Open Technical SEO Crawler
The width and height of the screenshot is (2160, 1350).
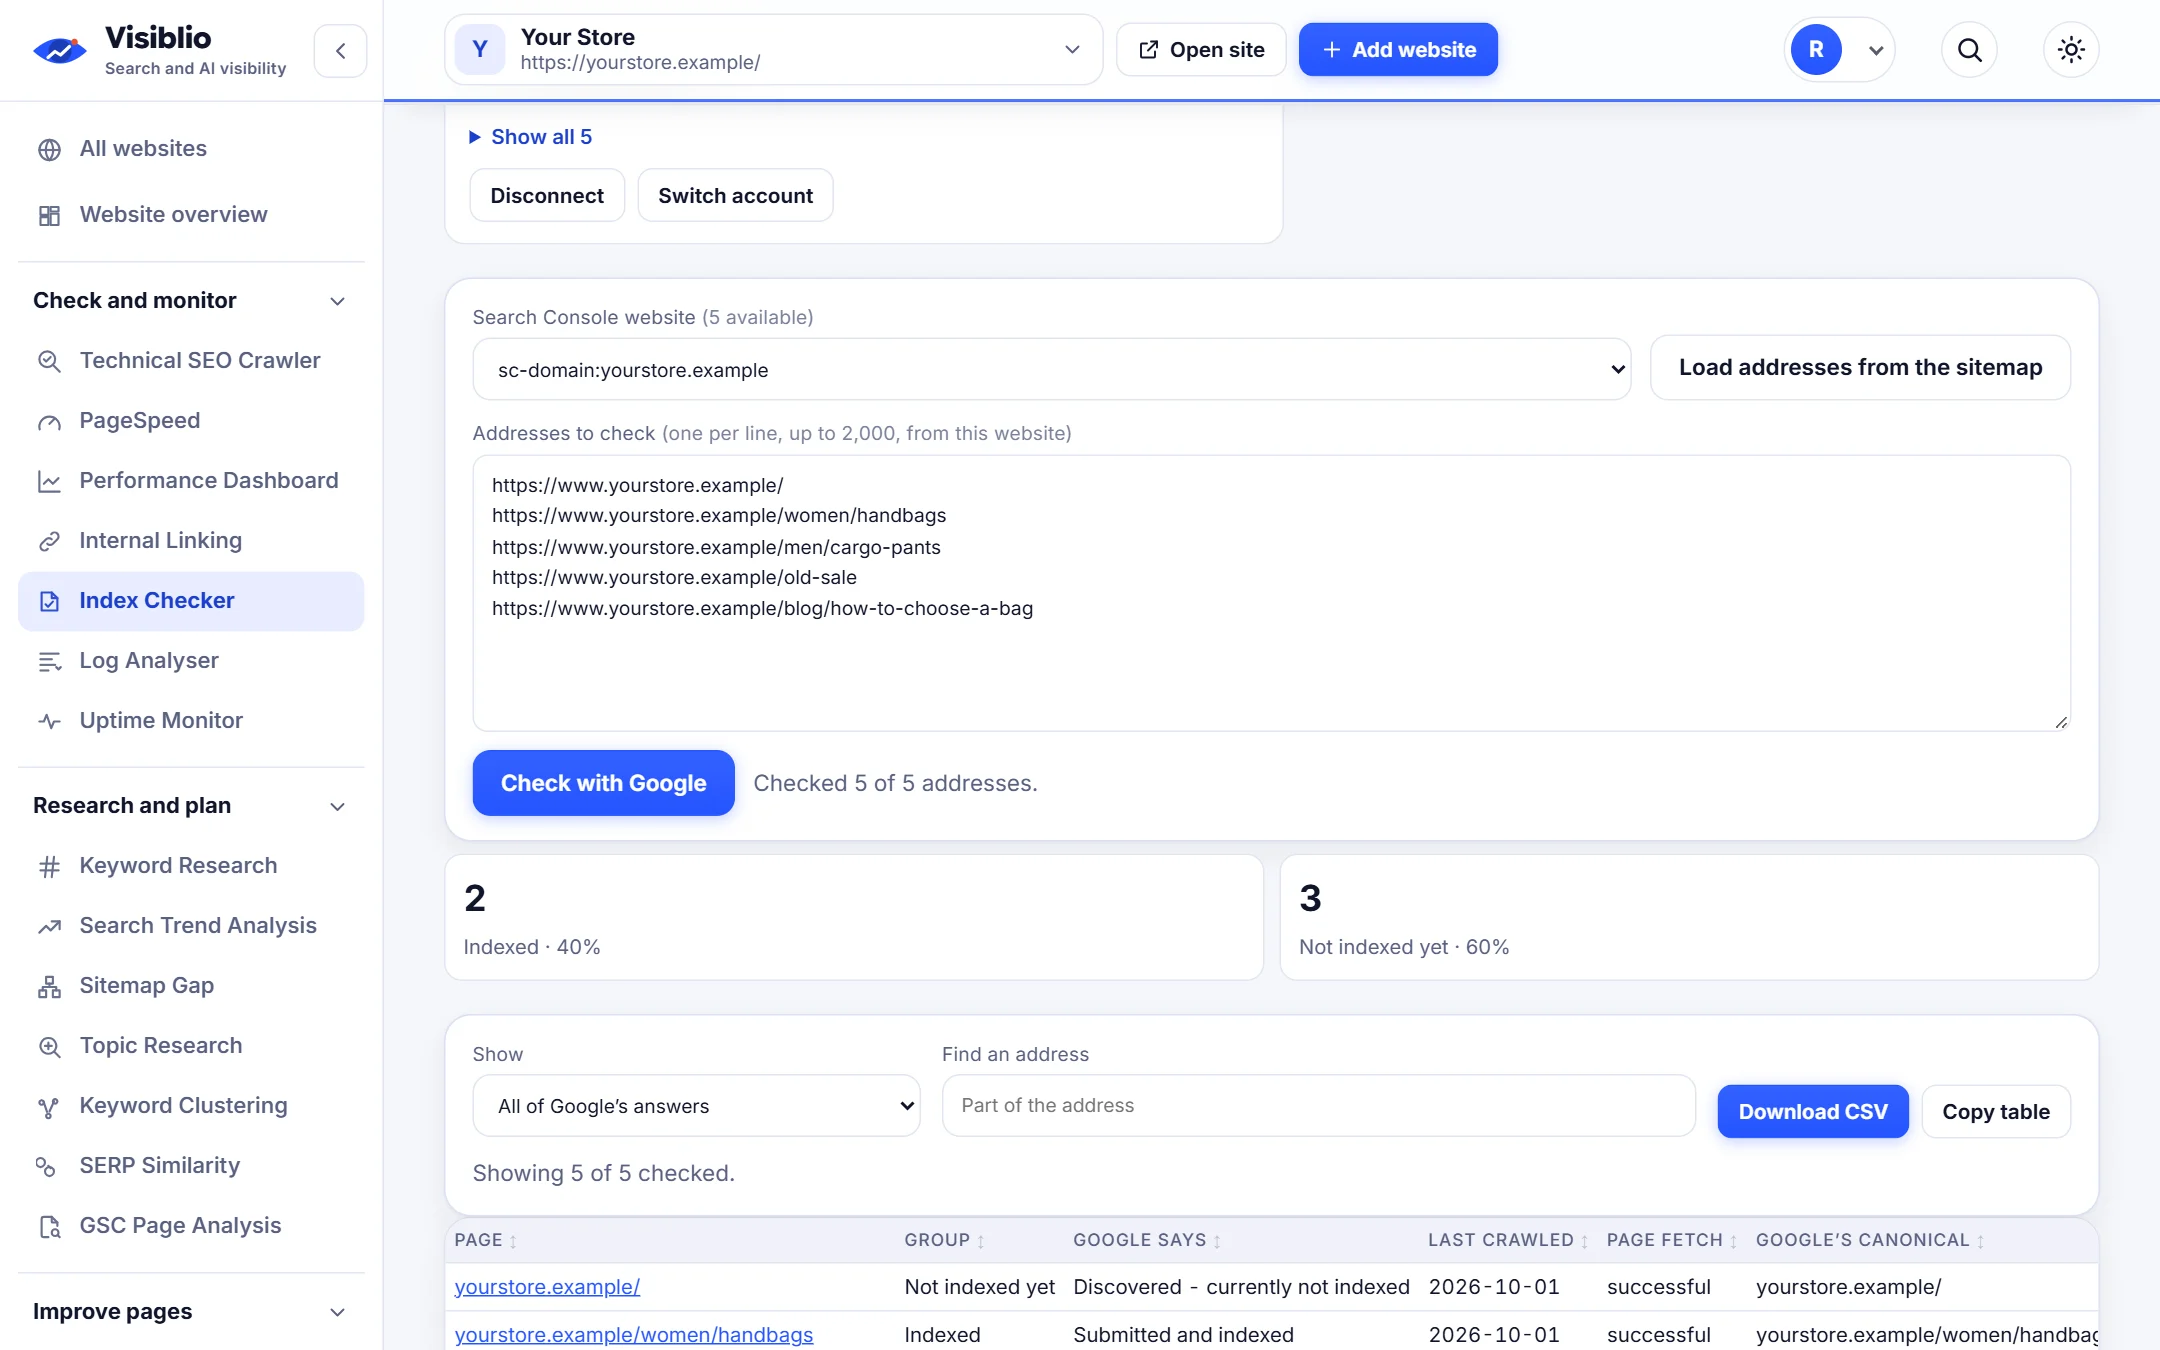coord(191,361)
